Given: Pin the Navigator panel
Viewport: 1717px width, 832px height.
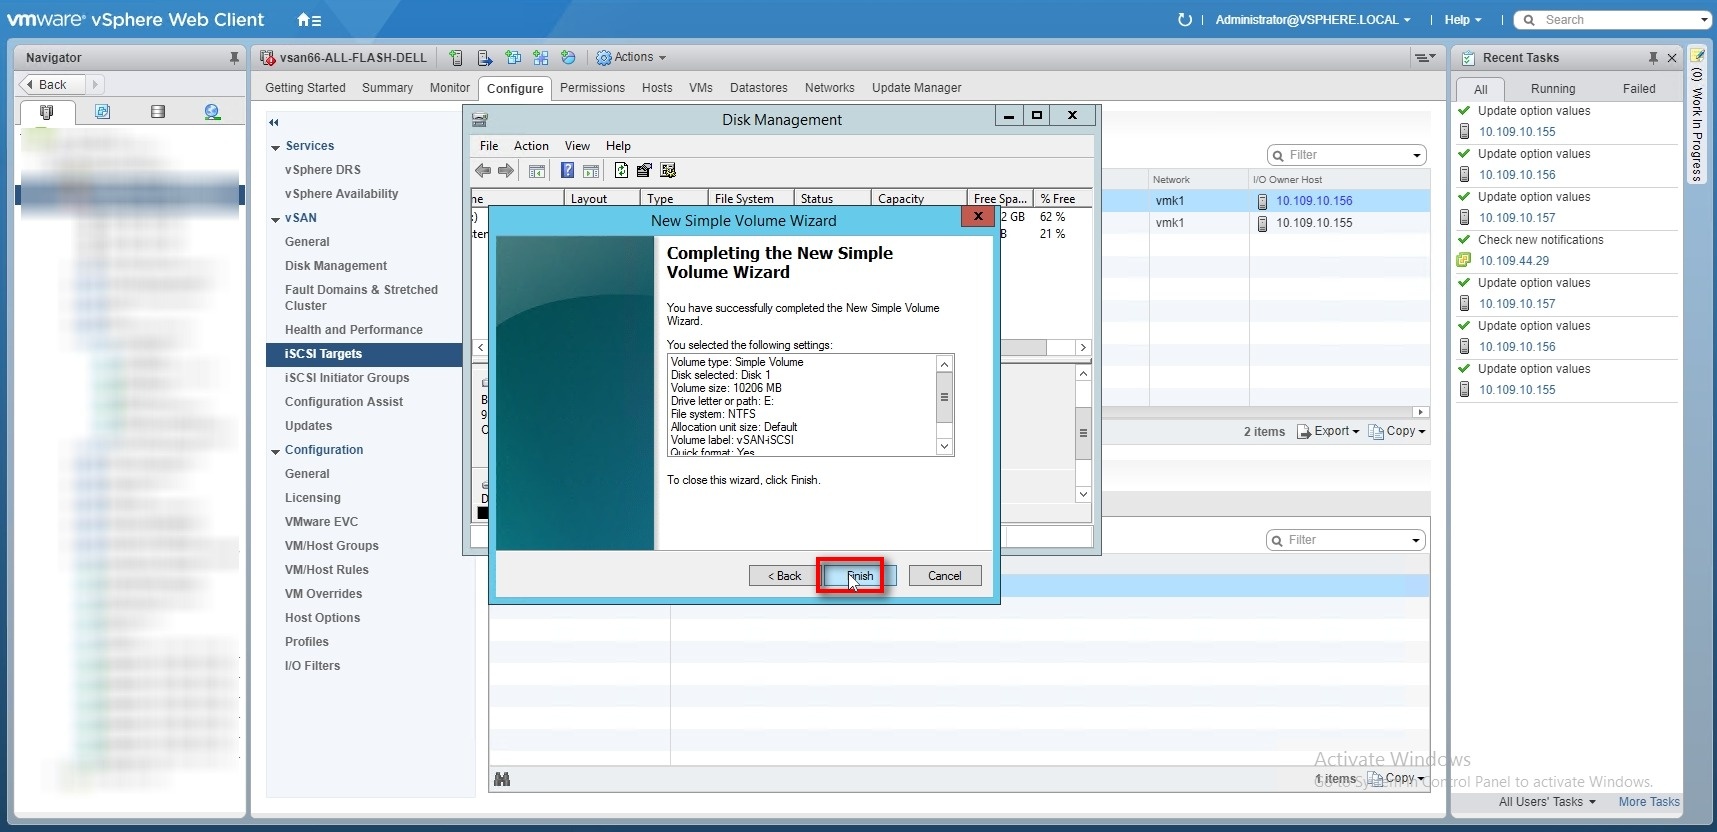Looking at the screenshot, I should coord(234,58).
